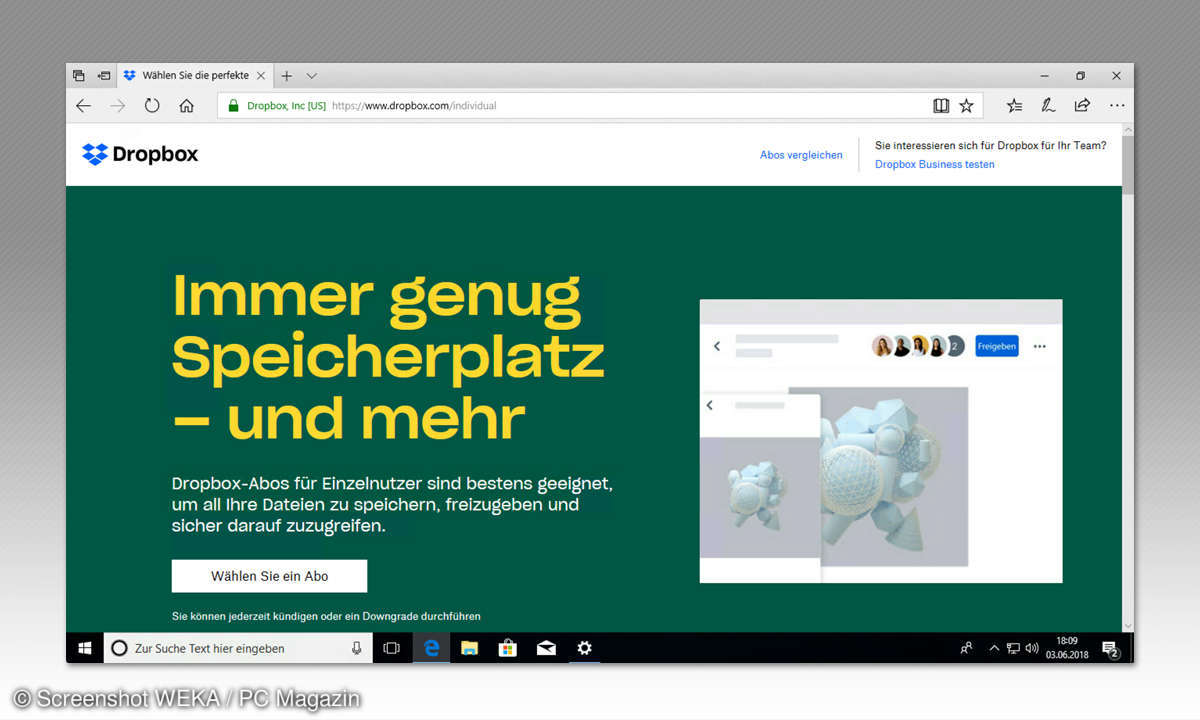This screenshot has height=720, width=1200.
Task: Click the page vertical scrollbar thumb
Action: [1128, 164]
